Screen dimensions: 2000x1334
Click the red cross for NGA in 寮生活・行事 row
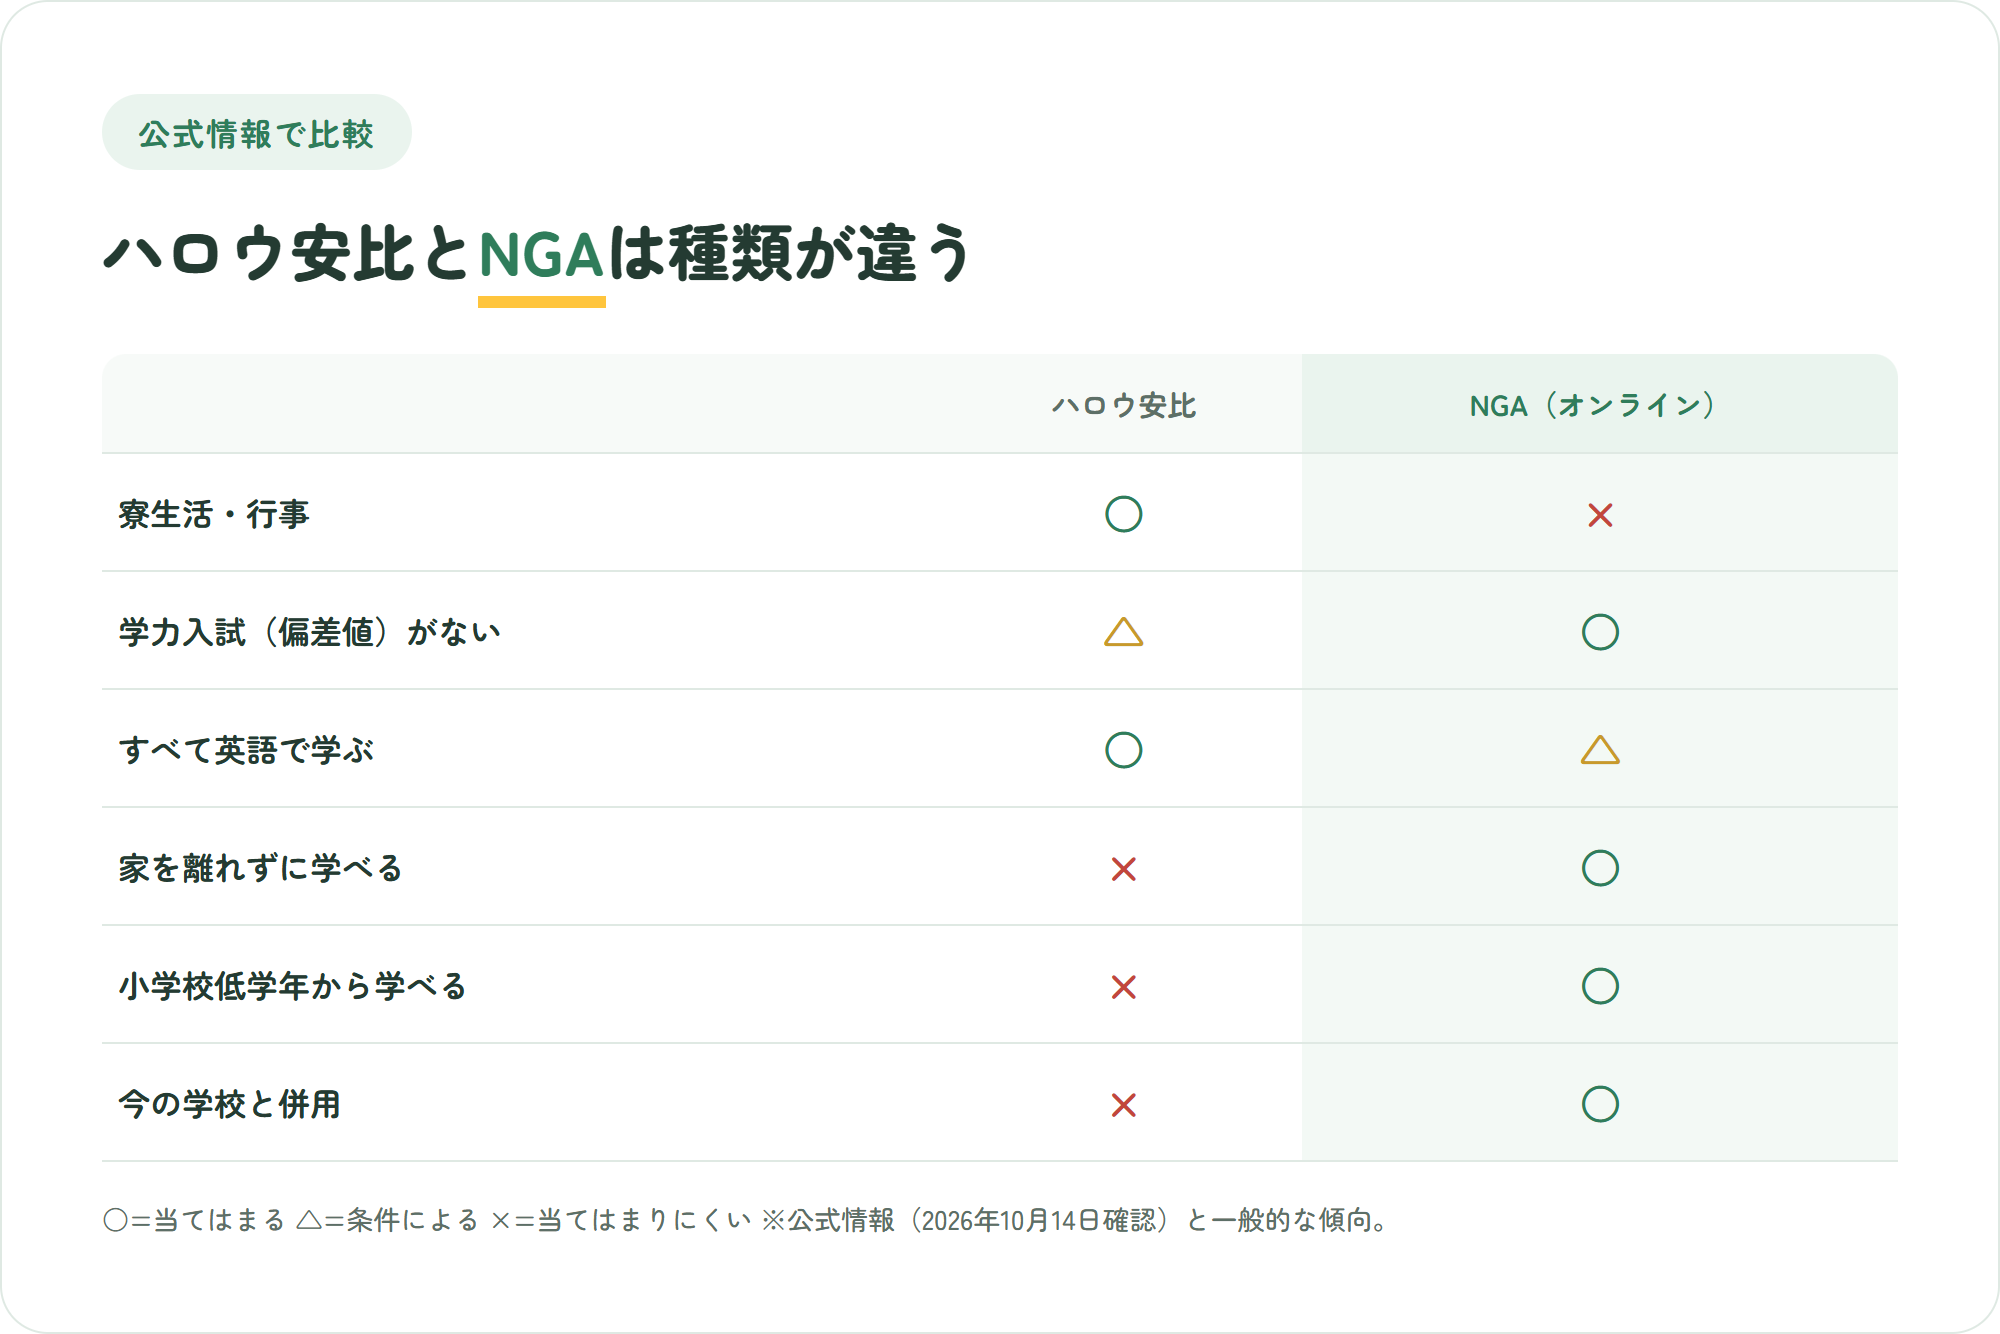pos(1600,515)
